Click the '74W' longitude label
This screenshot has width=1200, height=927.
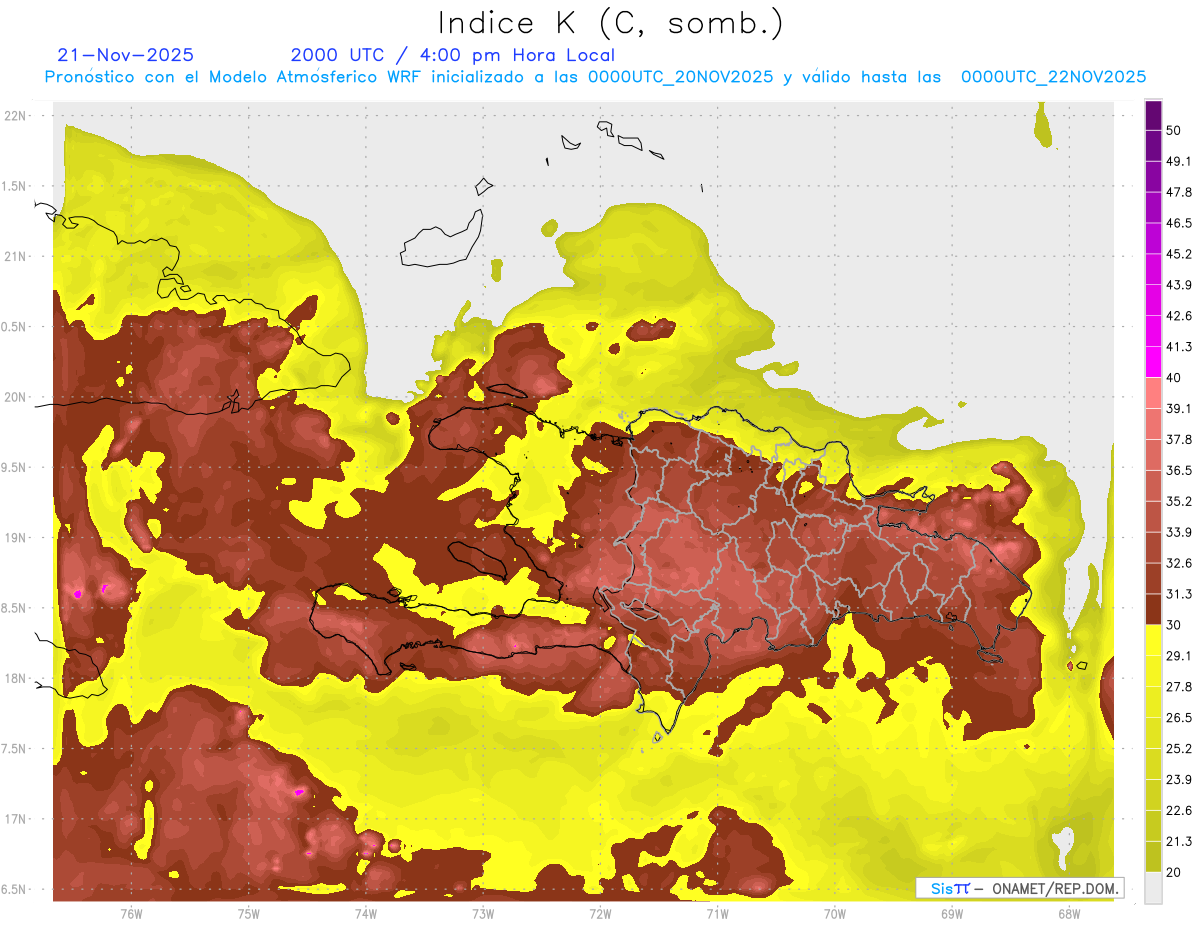click(366, 914)
